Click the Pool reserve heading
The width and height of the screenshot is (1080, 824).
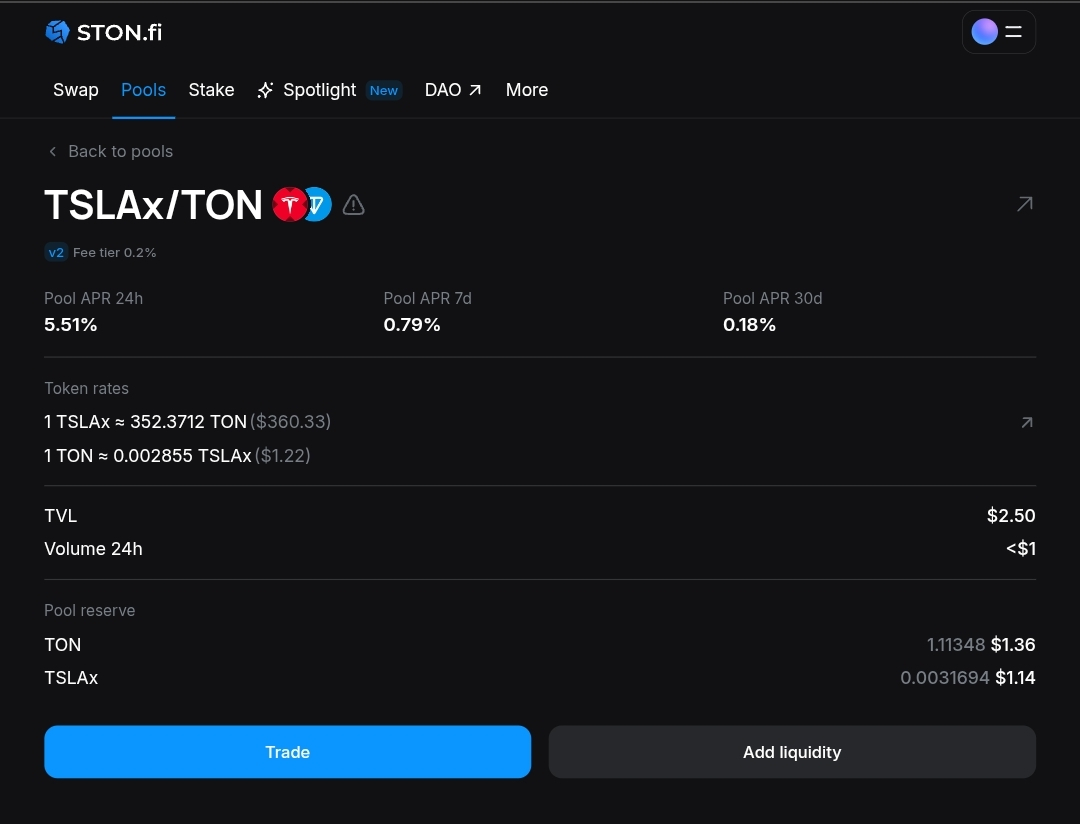pyautogui.click(x=90, y=610)
